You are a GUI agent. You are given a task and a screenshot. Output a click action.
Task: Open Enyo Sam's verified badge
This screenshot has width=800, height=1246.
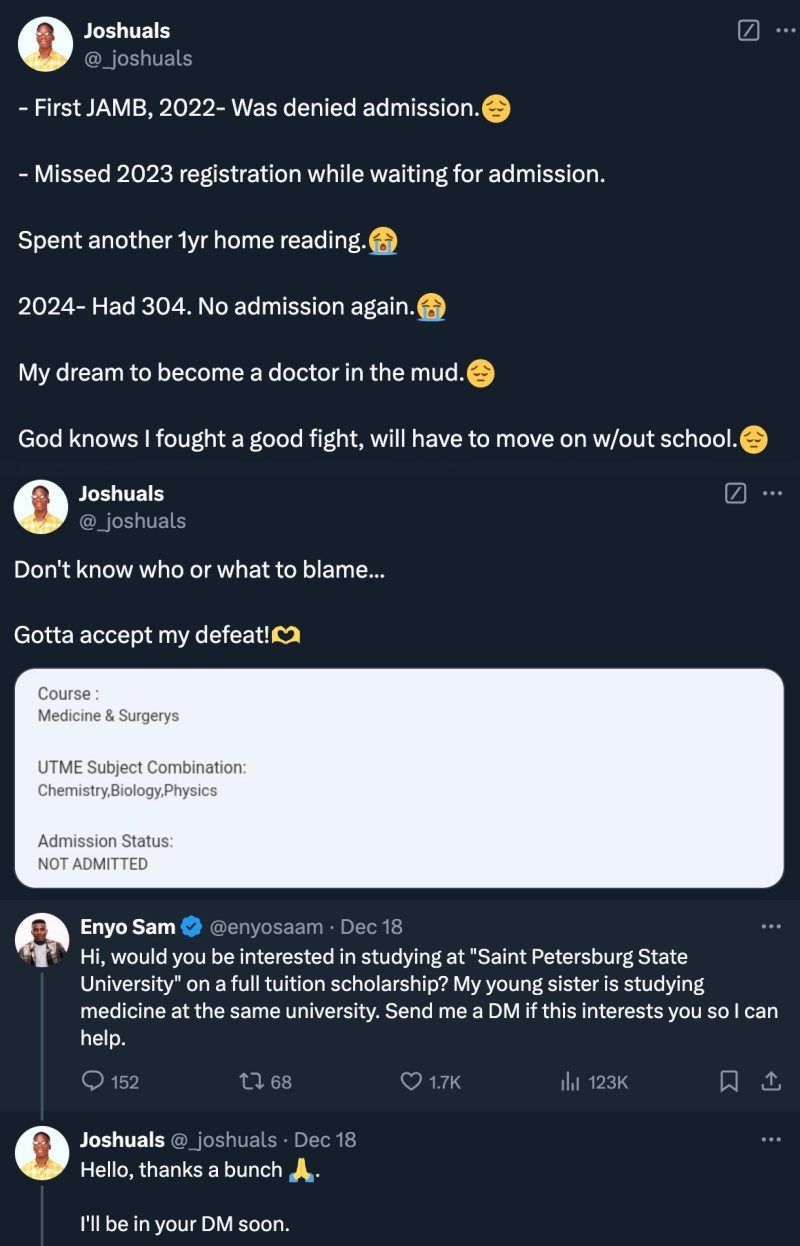coord(192,928)
